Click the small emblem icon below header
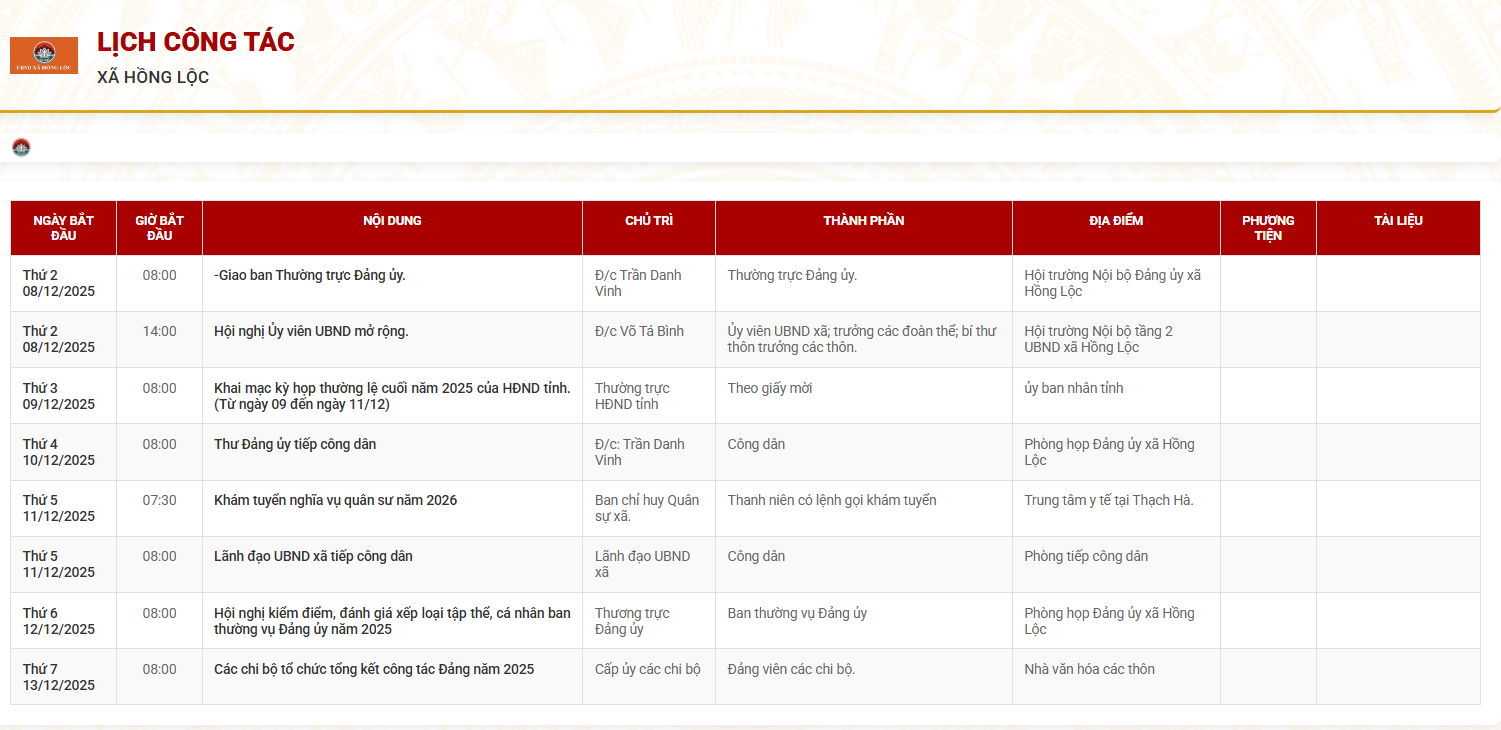1501x730 pixels. (21, 148)
